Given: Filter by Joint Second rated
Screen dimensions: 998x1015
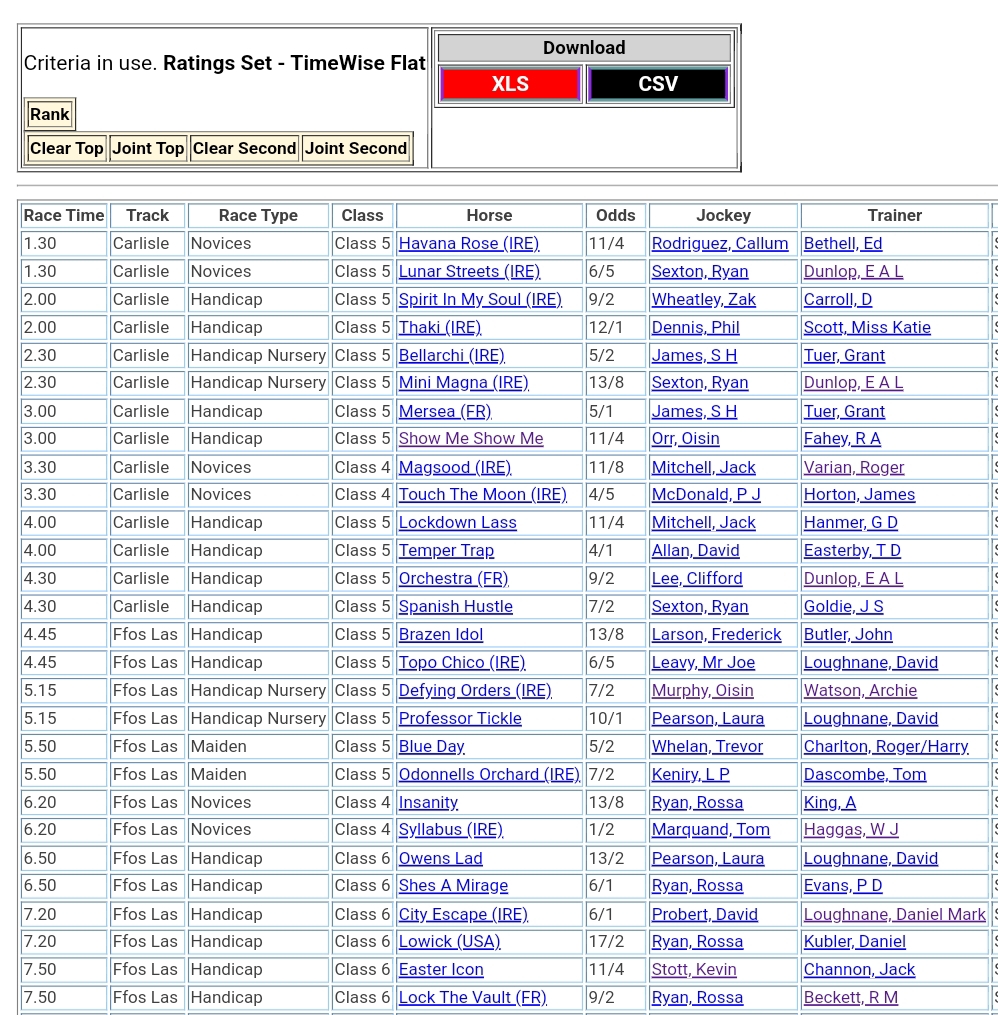Looking at the screenshot, I should point(356,148).
